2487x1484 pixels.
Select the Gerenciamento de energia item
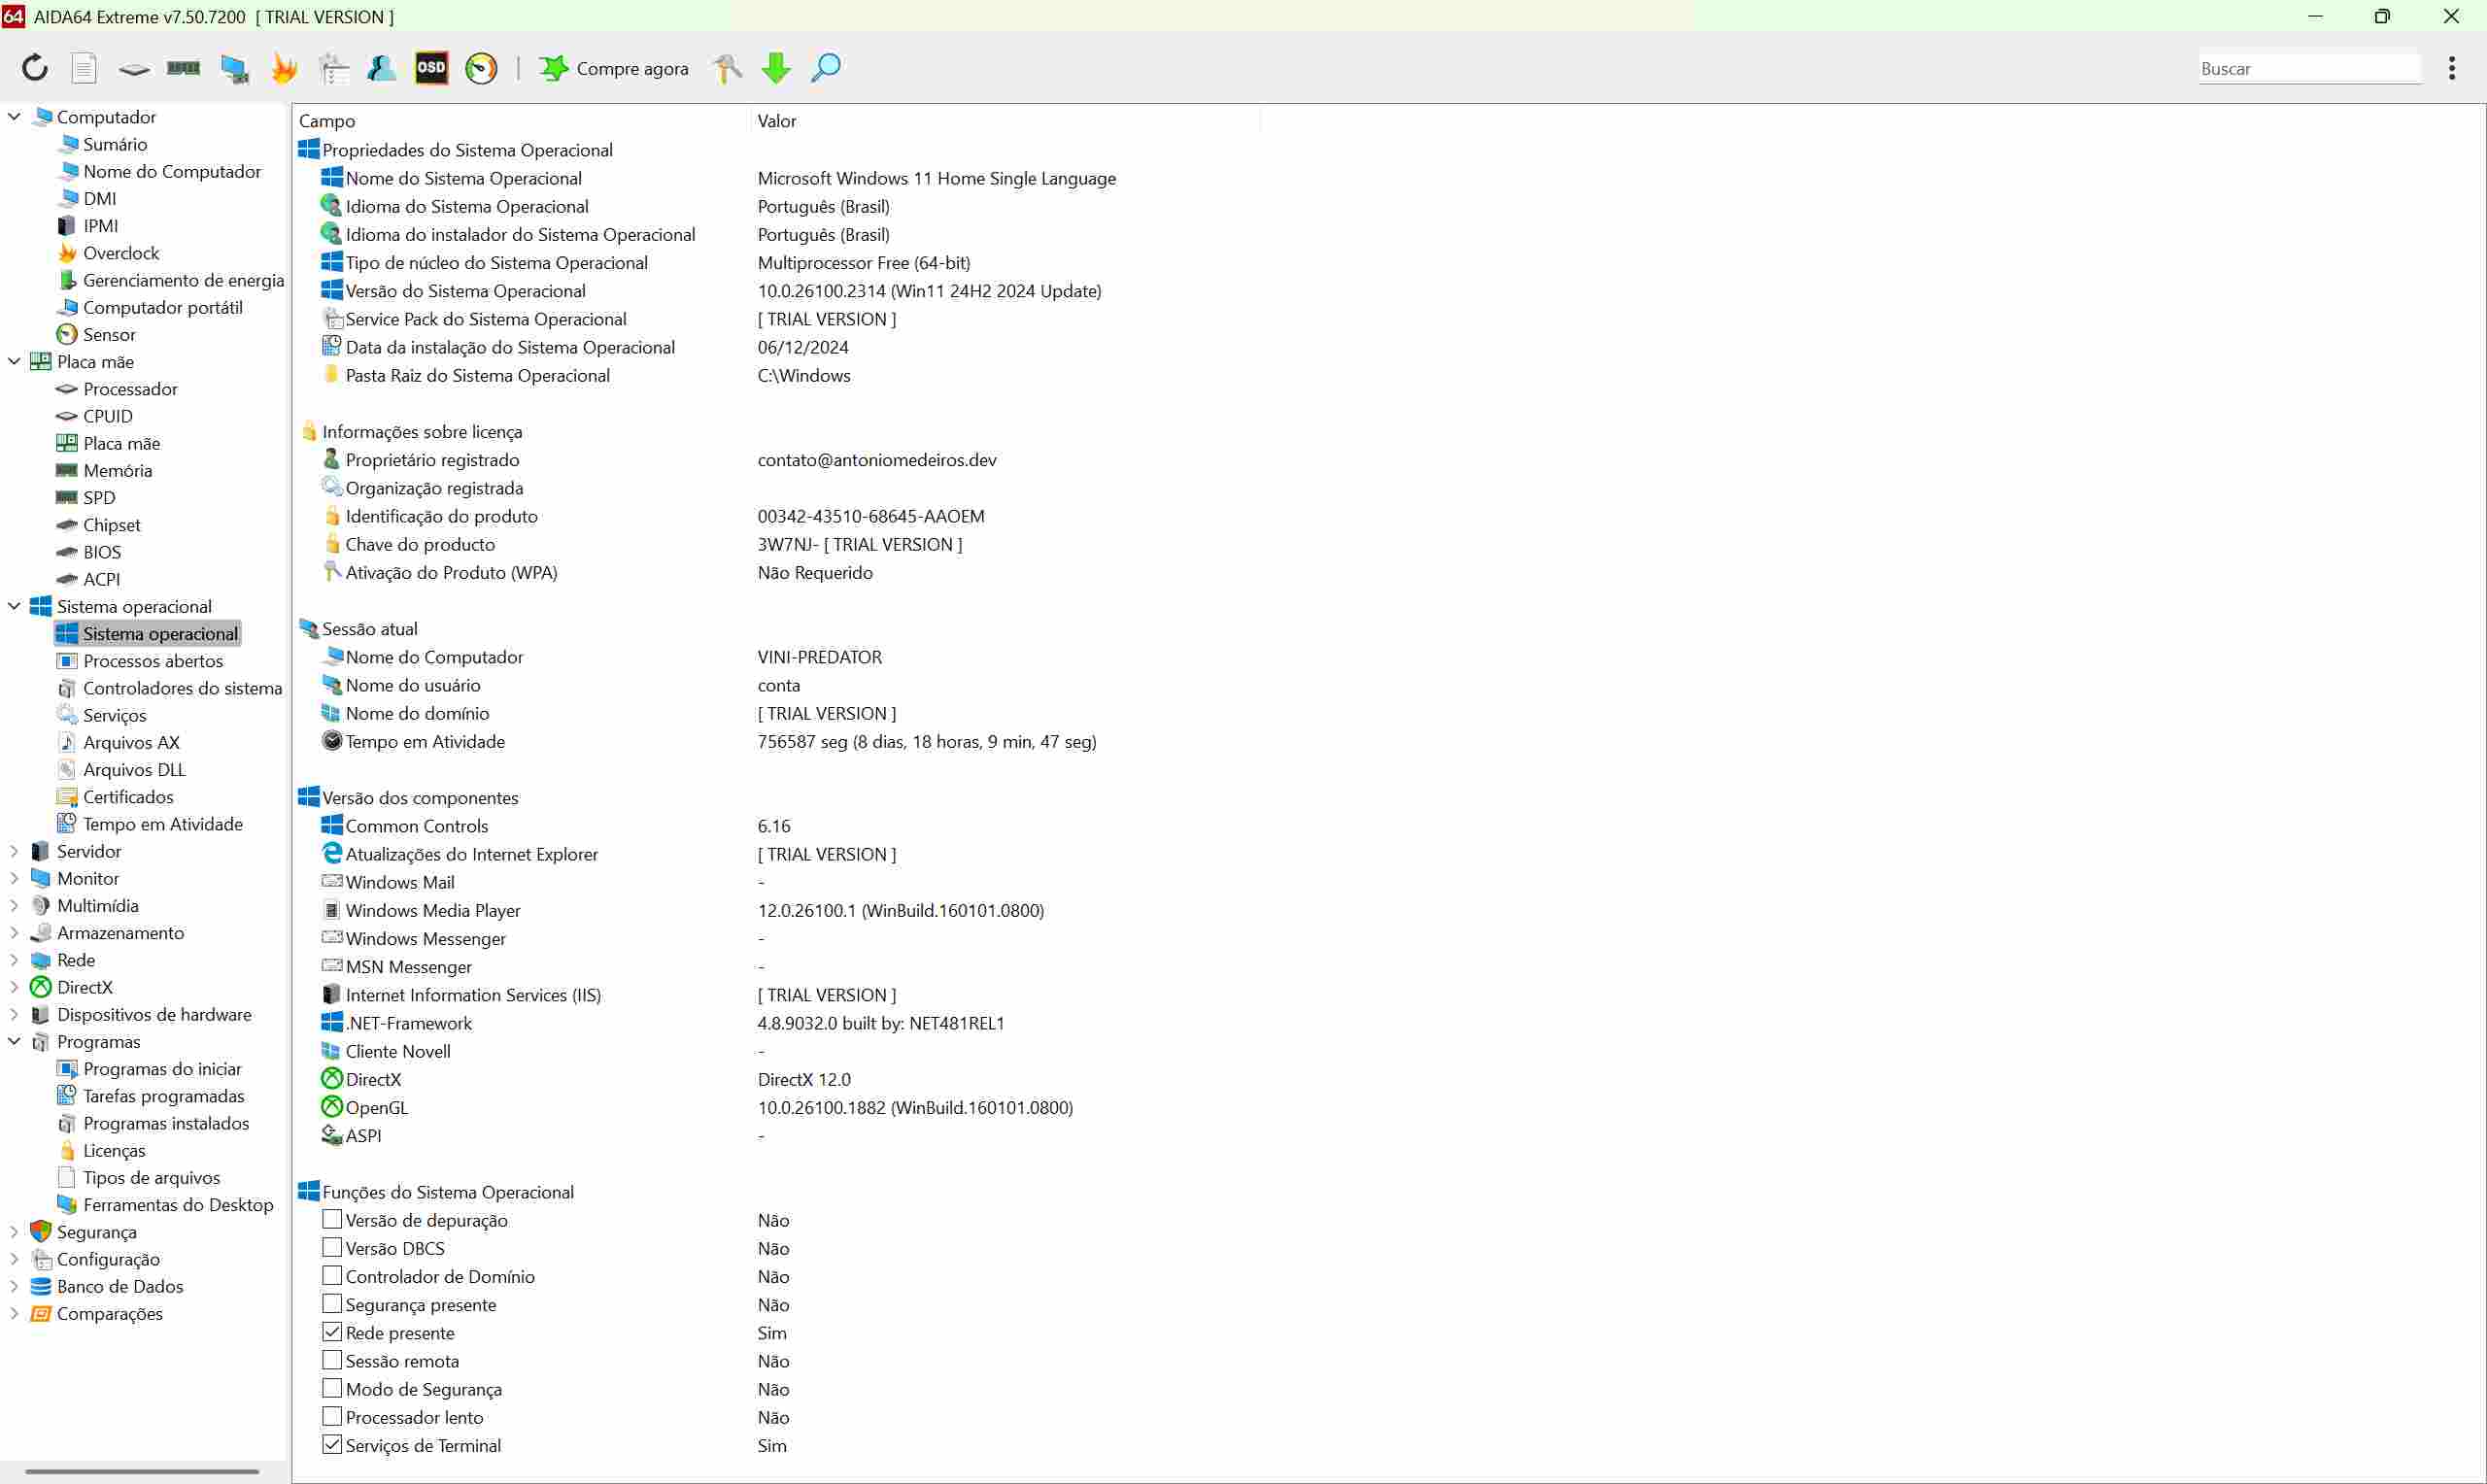pos(183,280)
